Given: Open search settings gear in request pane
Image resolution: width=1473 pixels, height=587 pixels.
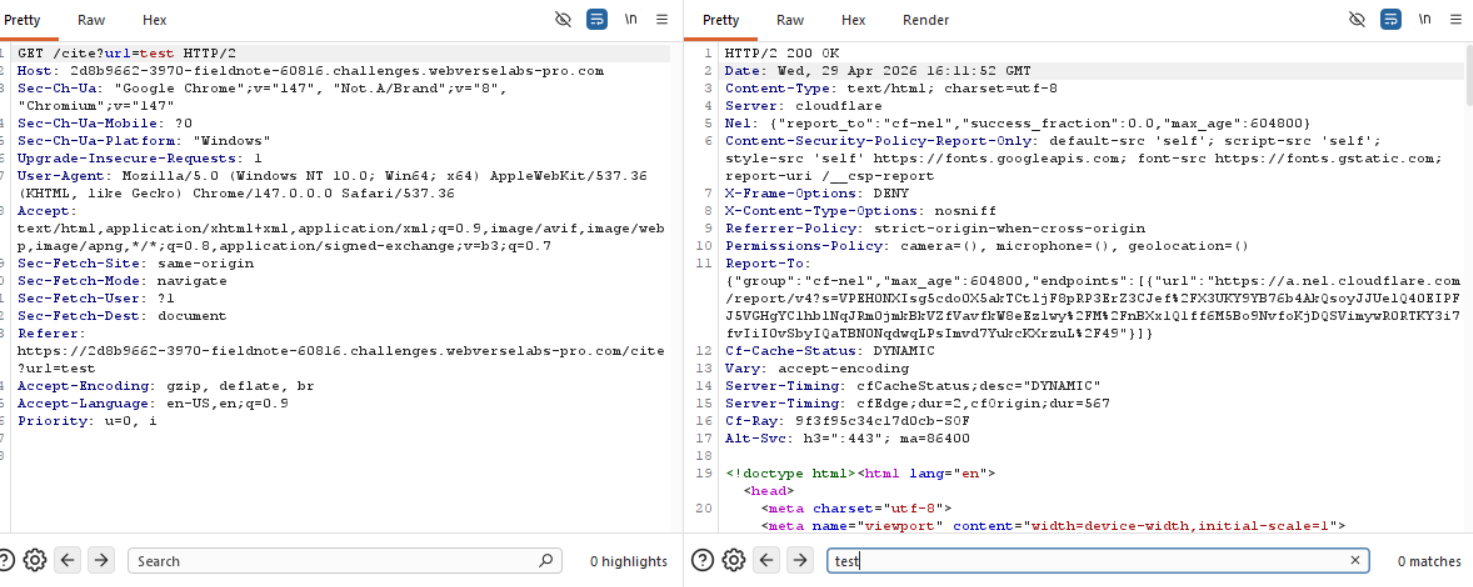Looking at the screenshot, I should coord(35,560).
